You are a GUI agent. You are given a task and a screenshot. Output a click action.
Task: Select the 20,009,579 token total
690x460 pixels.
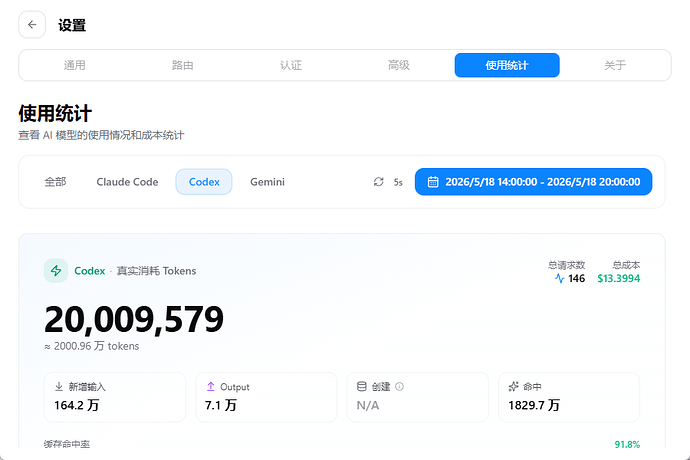[134, 320]
